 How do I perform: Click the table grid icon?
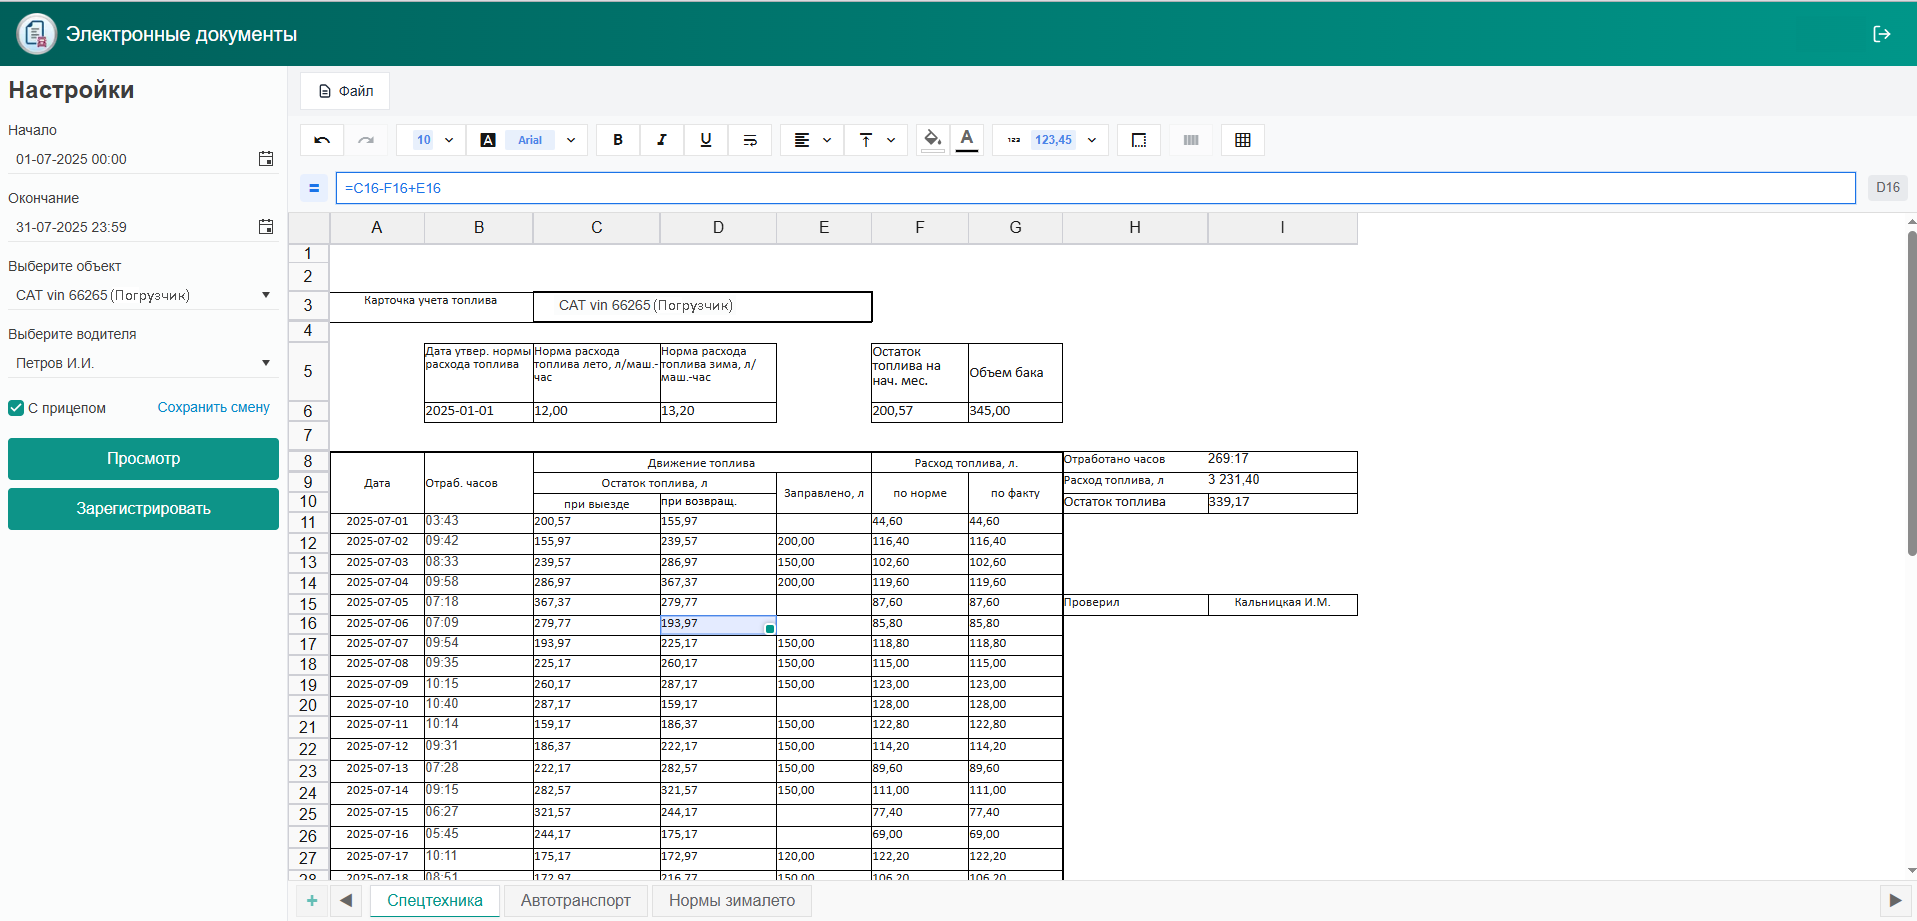(x=1242, y=140)
